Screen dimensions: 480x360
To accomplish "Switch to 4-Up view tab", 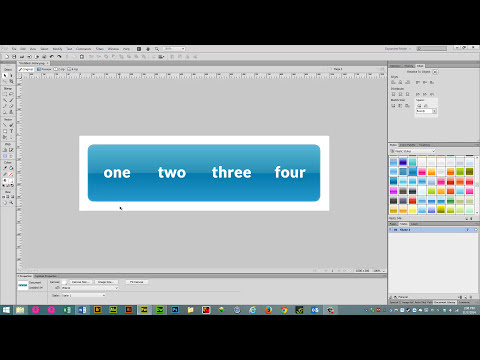I will (x=73, y=69).
